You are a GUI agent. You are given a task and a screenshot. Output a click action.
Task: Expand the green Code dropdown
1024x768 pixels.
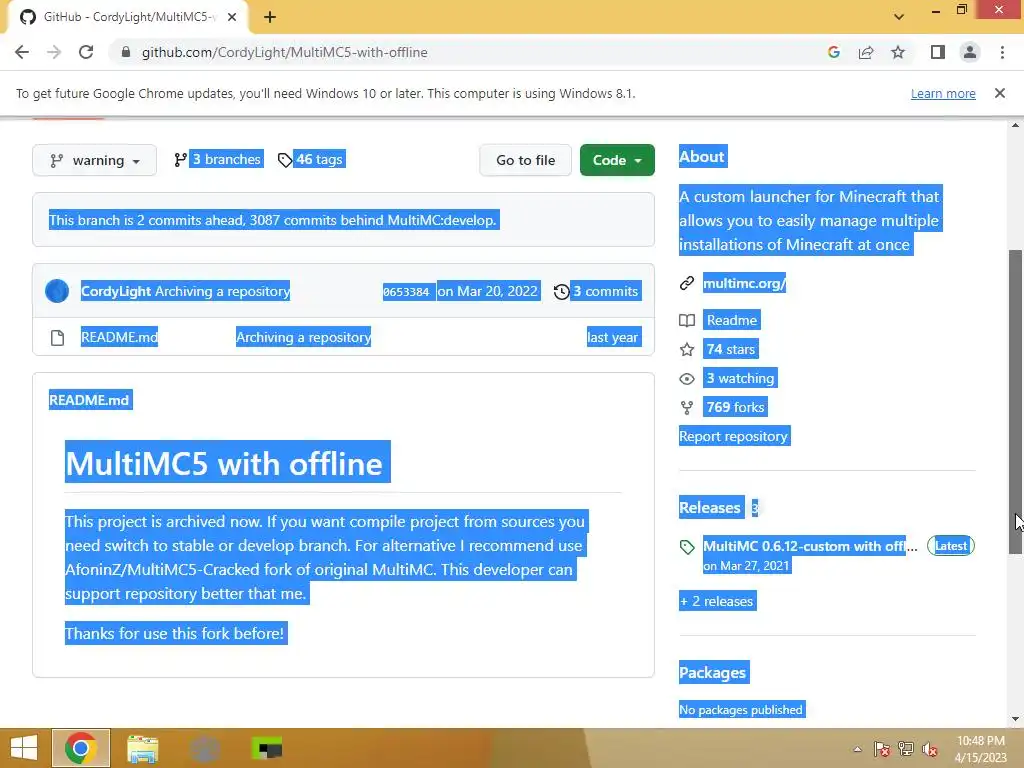617,160
